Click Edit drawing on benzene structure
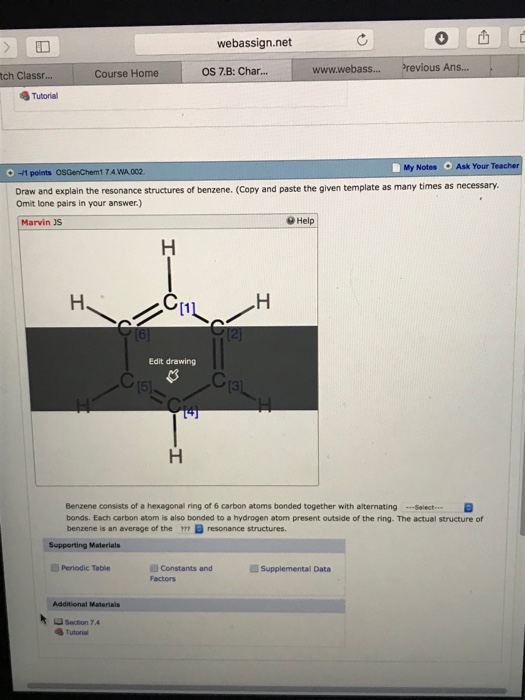Image resolution: width=525 pixels, height=700 pixels. pyautogui.click(x=172, y=361)
